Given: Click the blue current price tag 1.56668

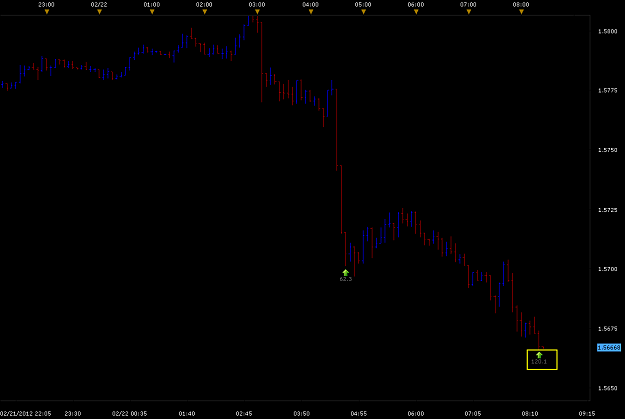Looking at the screenshot, I should (x=609, y=348).
